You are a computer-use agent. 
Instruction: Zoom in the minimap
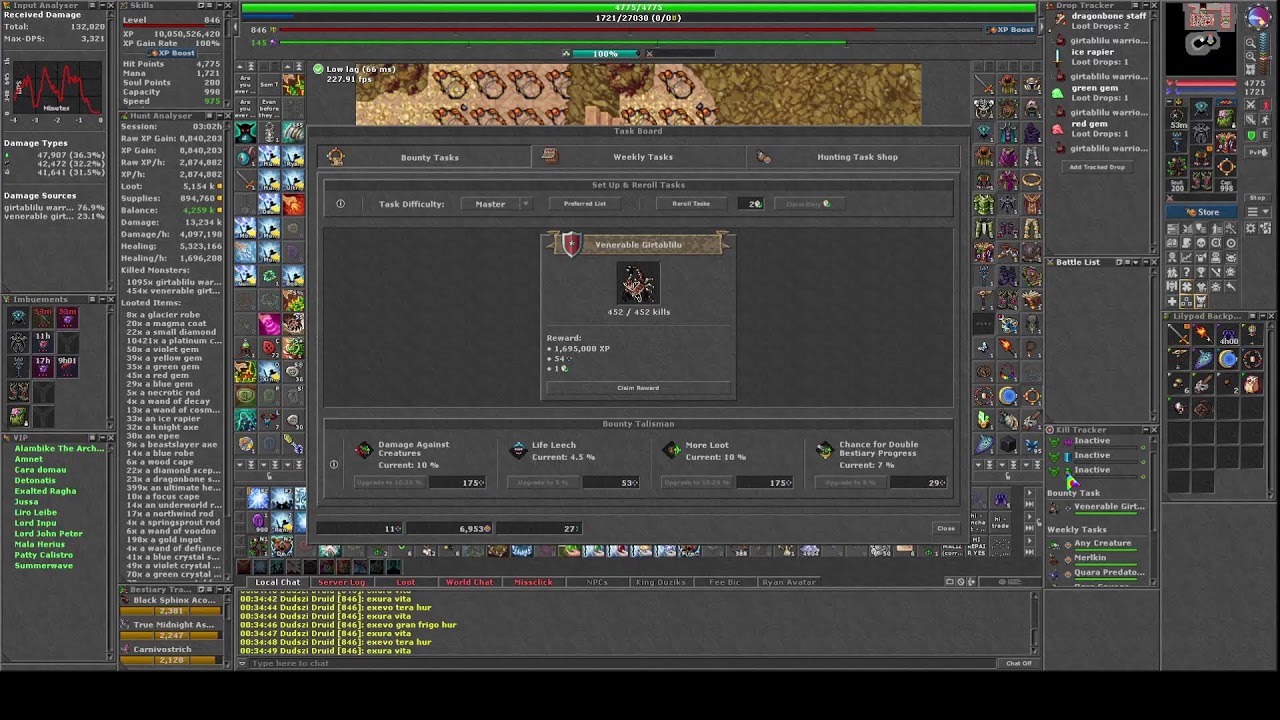(x=1251, y=57)
